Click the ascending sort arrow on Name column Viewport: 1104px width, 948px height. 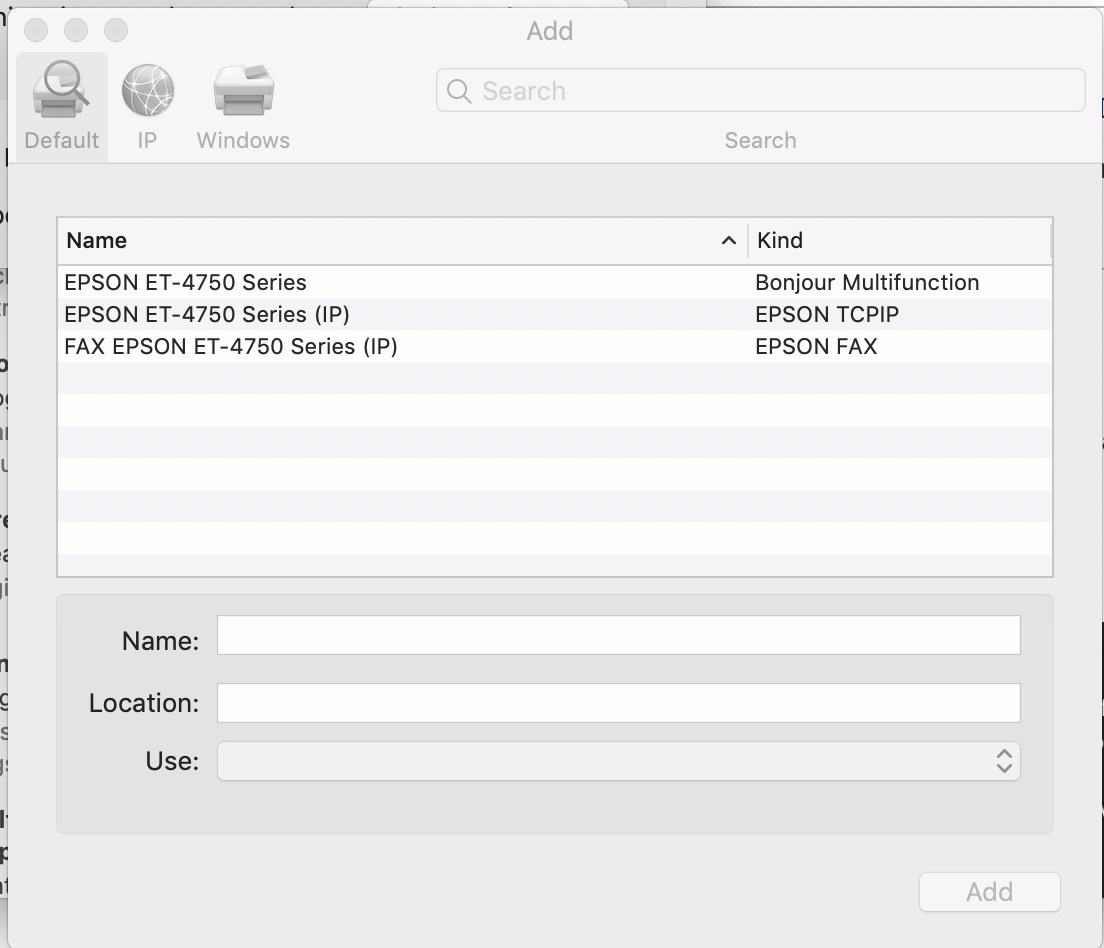[x=728, y=240]
